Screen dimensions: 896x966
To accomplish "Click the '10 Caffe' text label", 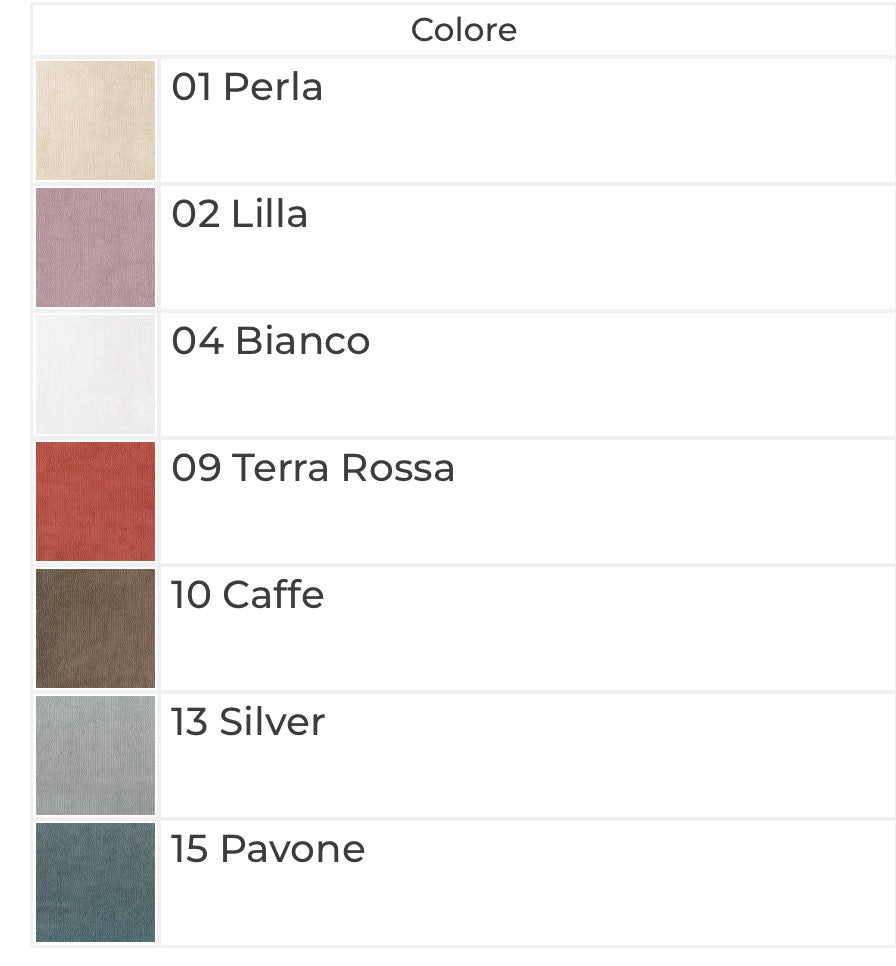I will pyautogui.click(x=247, y=595).
